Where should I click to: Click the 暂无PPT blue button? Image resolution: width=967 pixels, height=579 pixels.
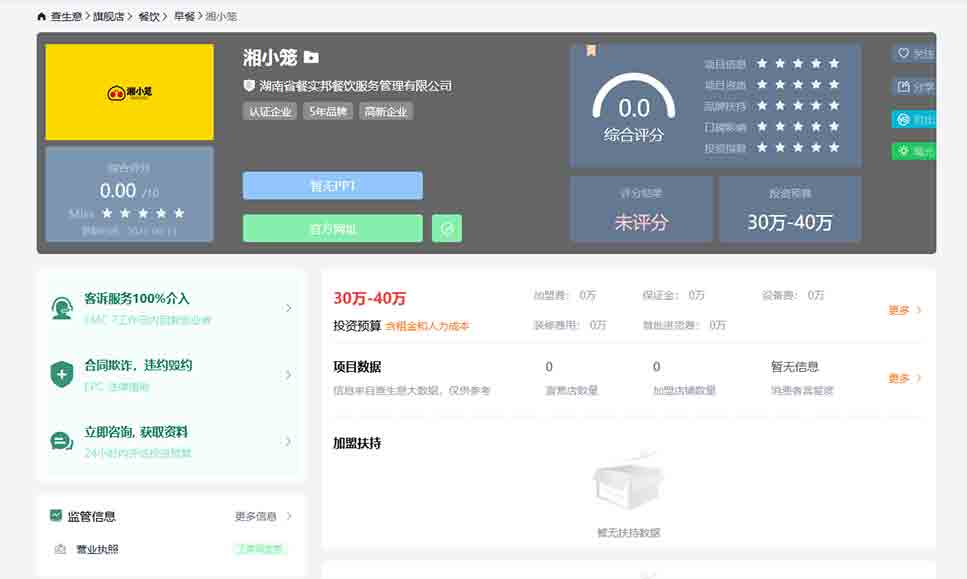point(332,186)
